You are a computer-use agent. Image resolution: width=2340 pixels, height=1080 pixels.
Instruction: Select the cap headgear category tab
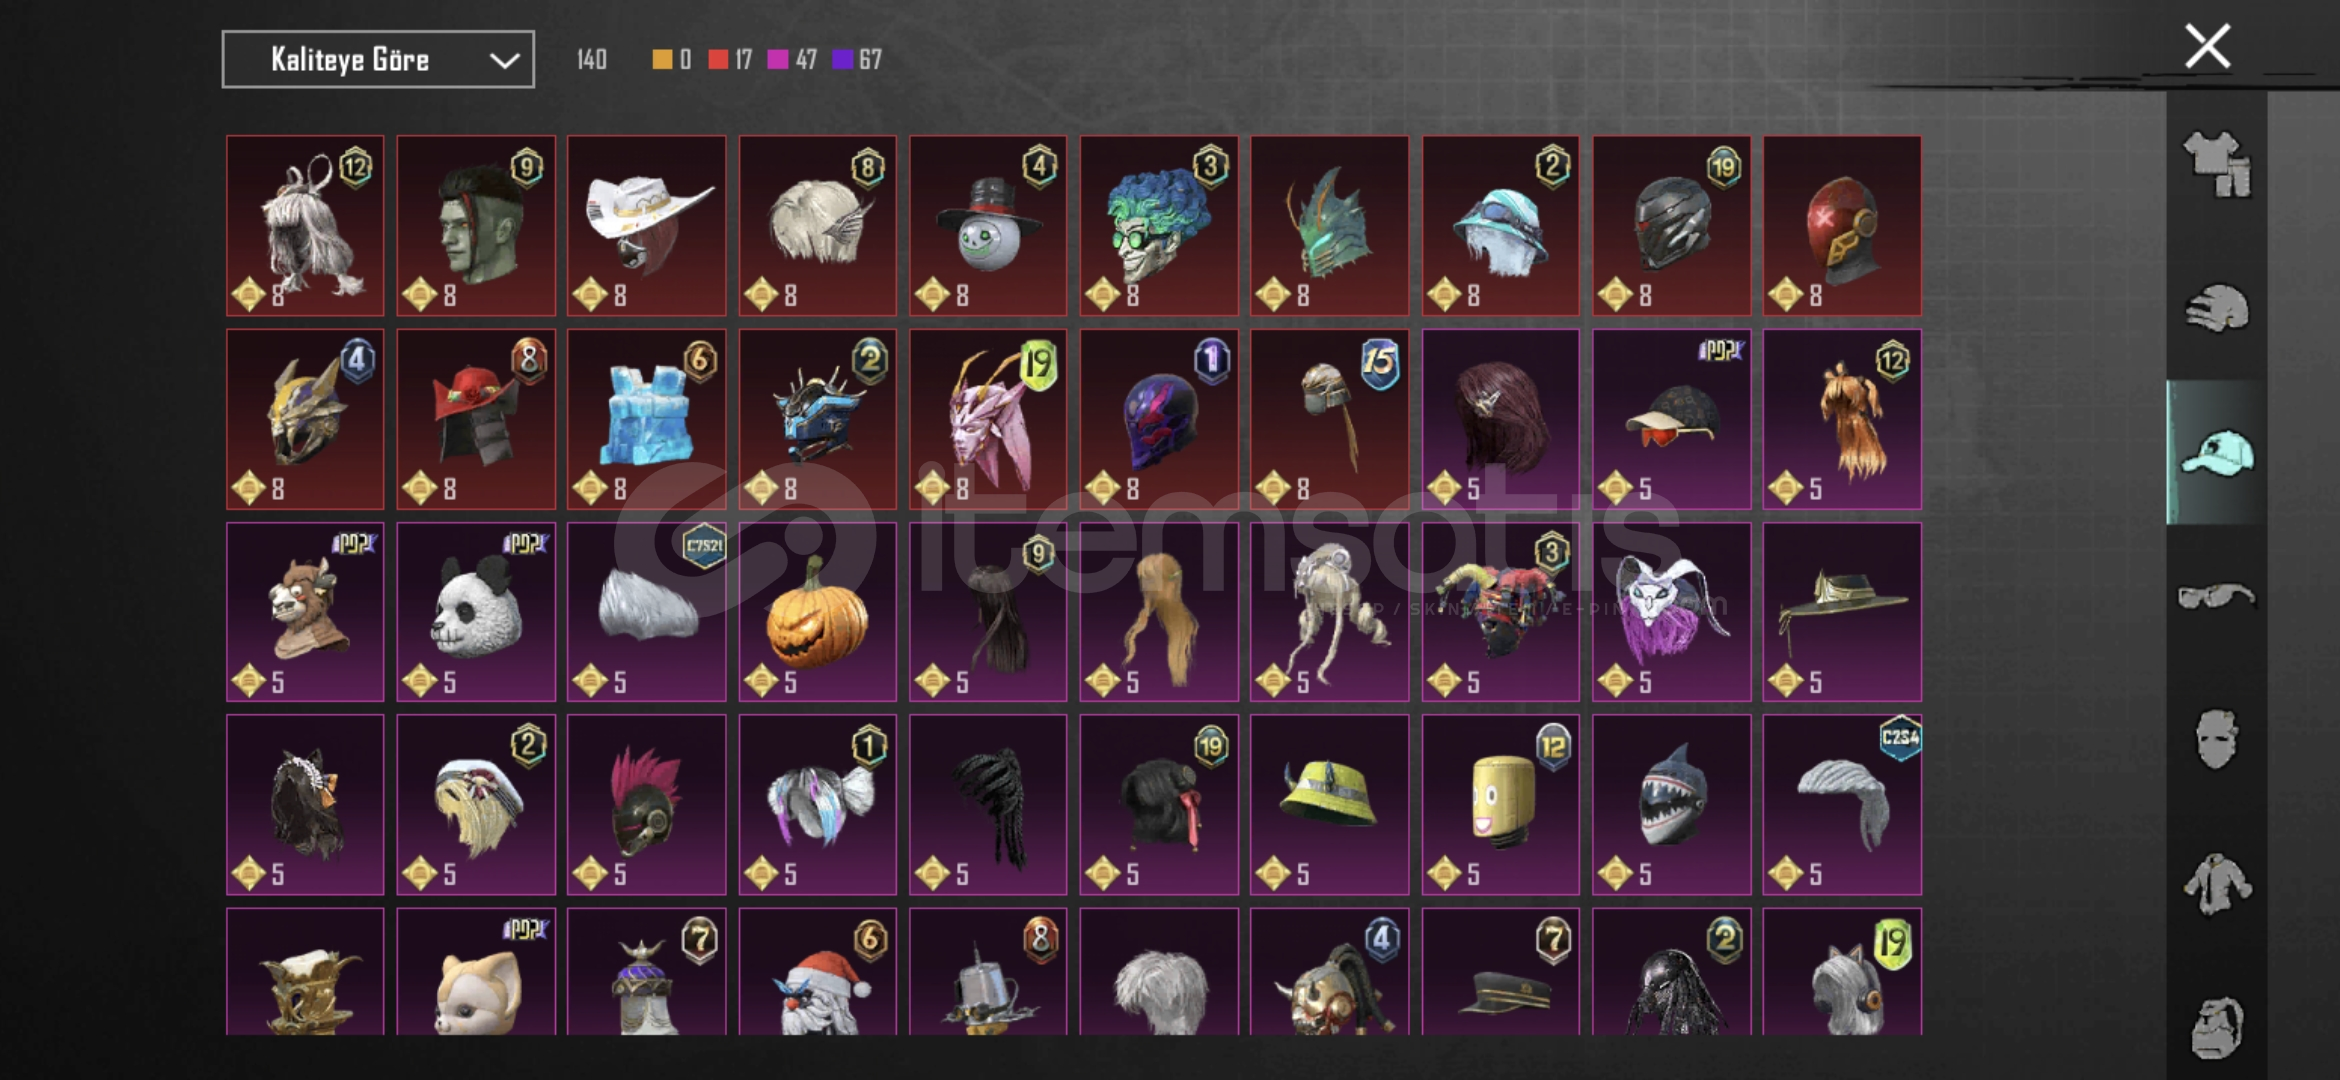2217,453
